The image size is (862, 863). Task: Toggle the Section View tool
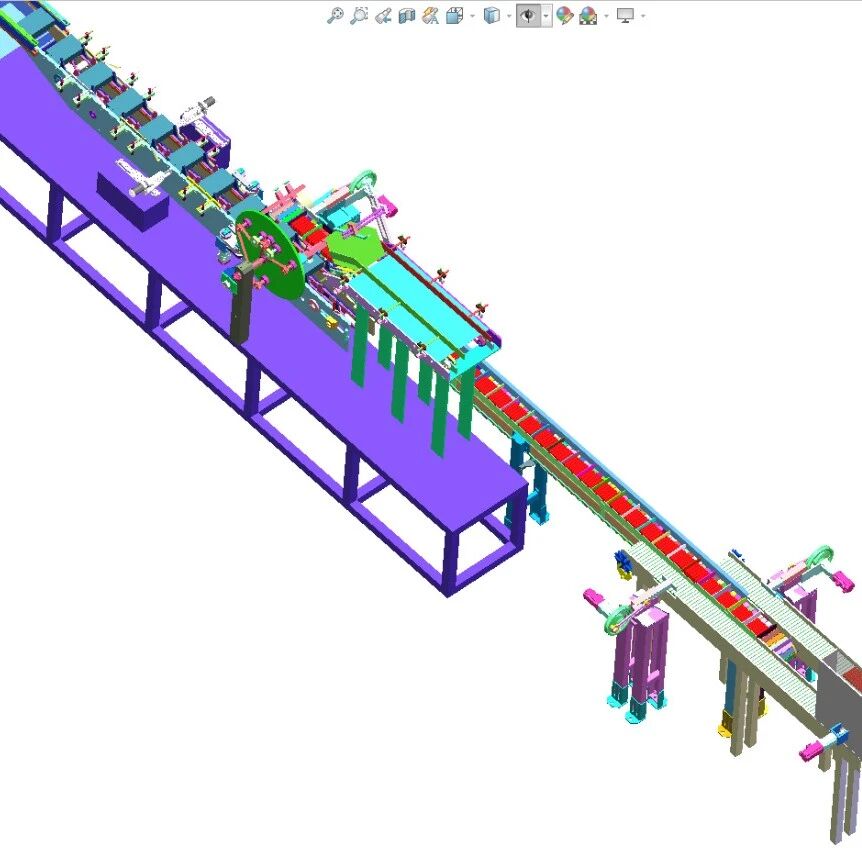point(407,15)
